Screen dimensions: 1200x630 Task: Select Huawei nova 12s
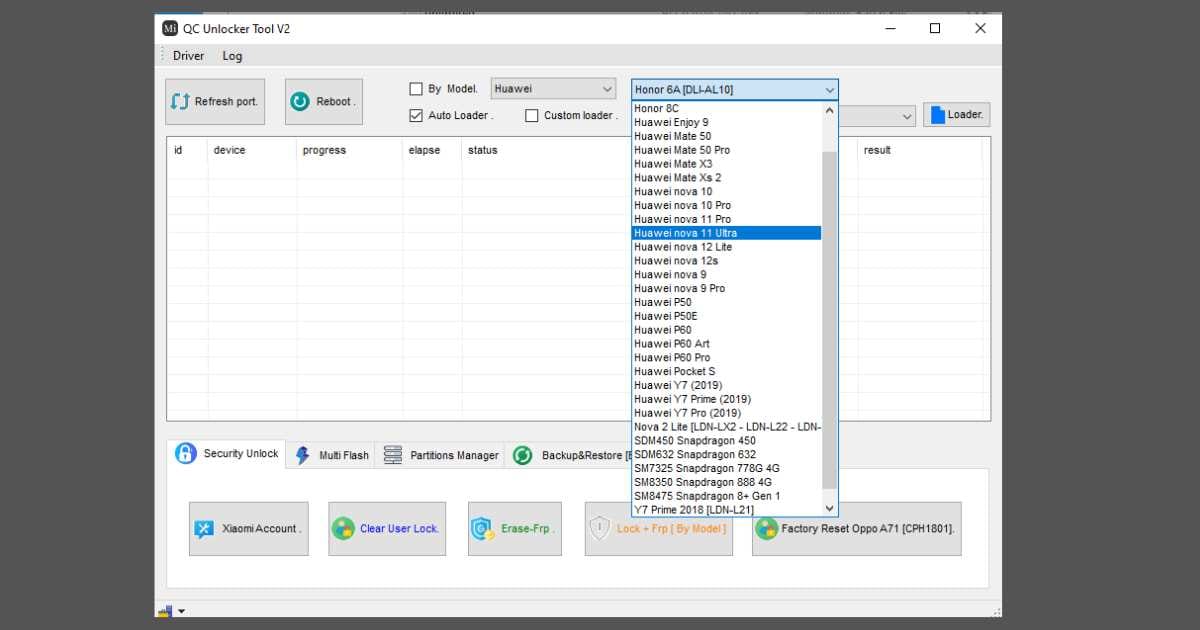coord(726,261)
